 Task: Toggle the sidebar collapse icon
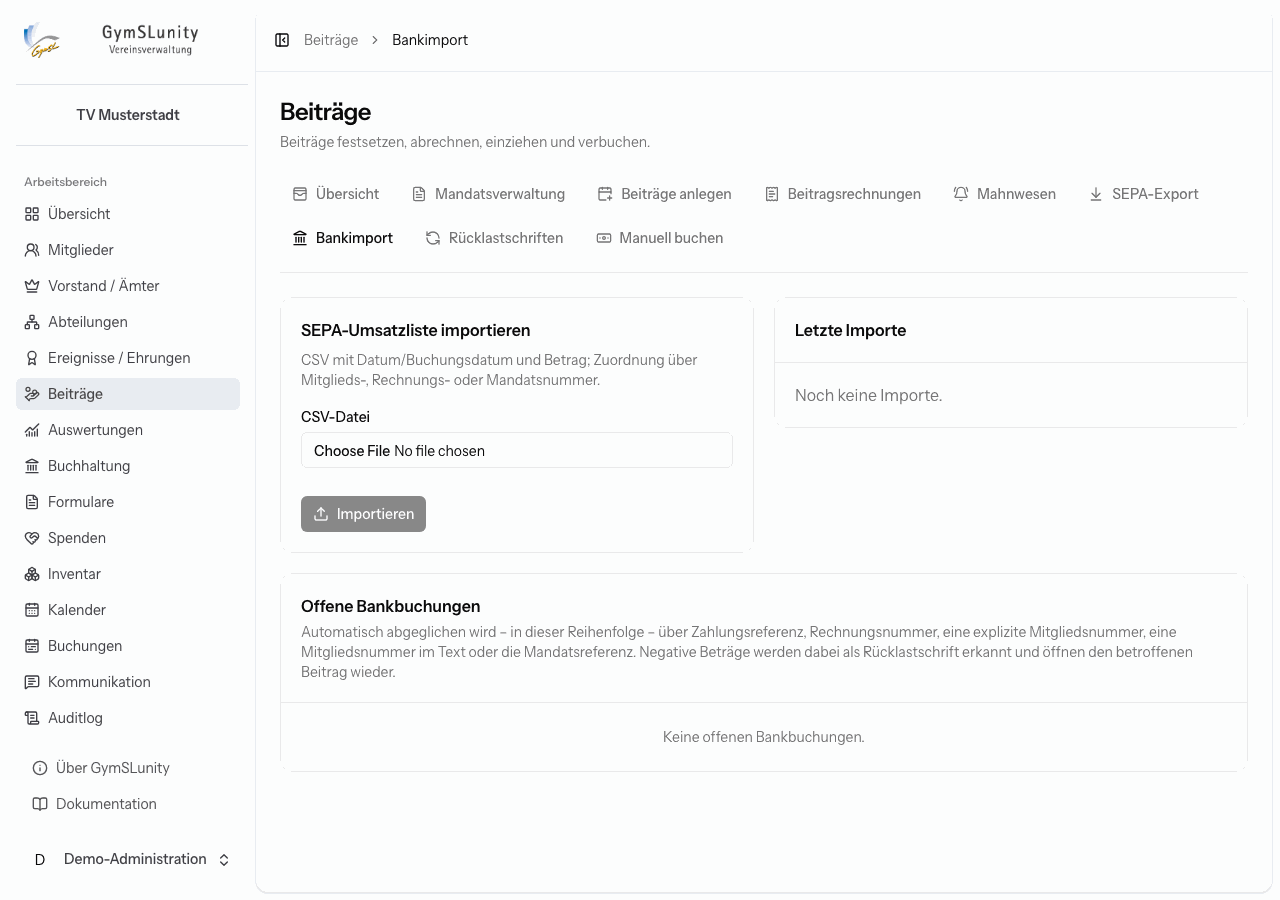[x=282, y=40]
